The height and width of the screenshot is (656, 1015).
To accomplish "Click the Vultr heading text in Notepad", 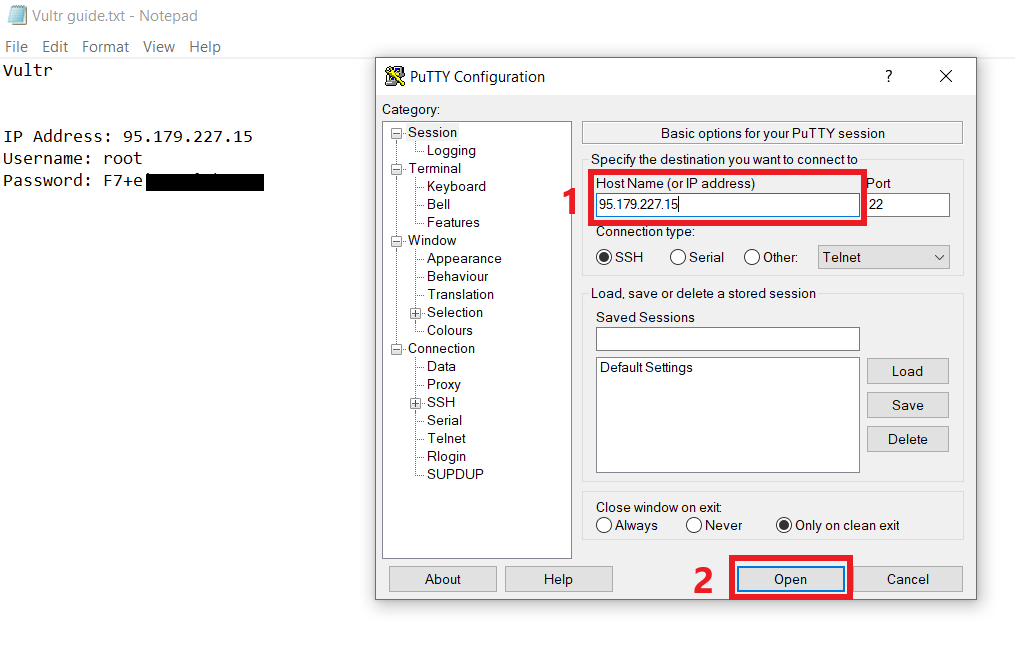I will [28, 70].
